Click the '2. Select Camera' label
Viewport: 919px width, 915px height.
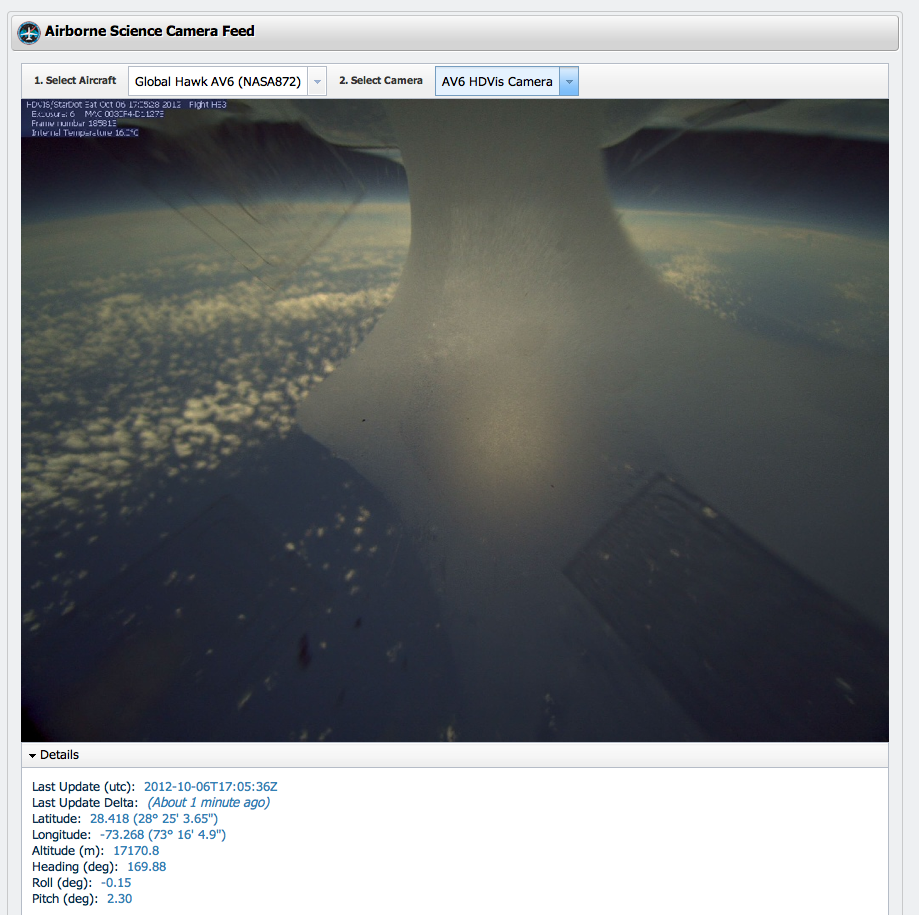[380, 81]
